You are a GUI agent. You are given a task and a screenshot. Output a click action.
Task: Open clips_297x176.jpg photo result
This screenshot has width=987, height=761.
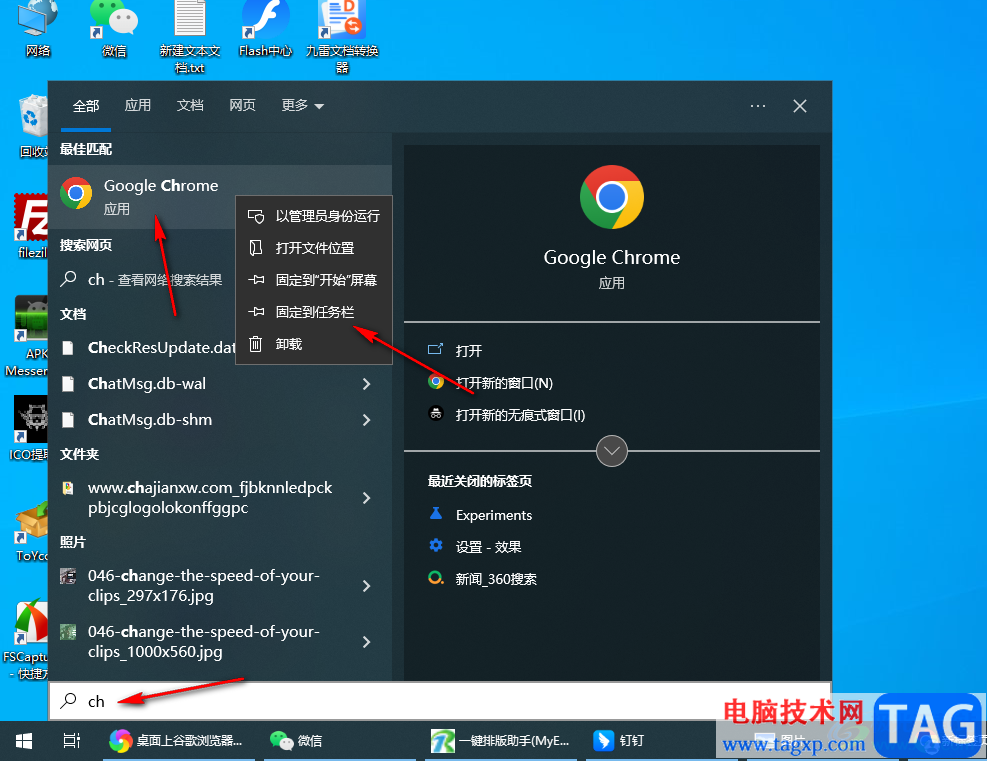pos(201,586)
